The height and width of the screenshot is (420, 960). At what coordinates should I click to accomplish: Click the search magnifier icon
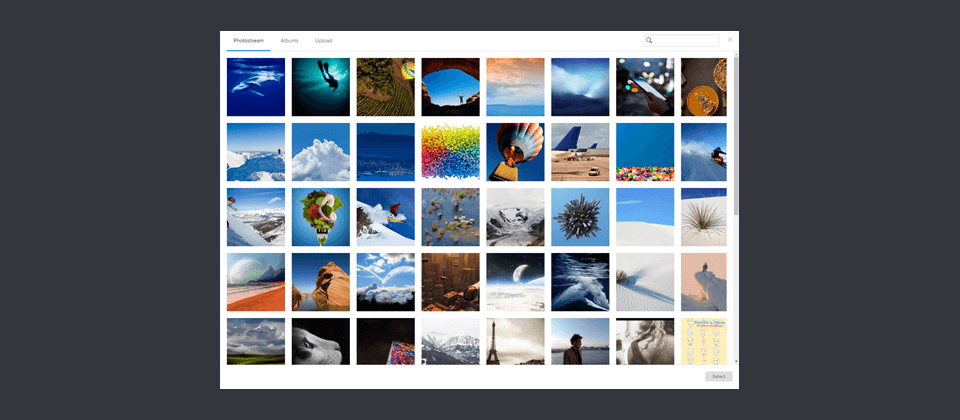[650, 40]
